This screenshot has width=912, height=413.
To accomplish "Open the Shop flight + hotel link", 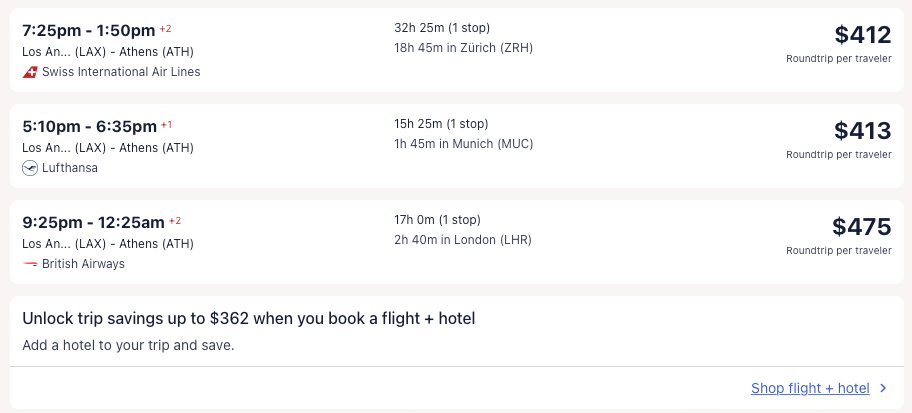I will pos(810,388).
